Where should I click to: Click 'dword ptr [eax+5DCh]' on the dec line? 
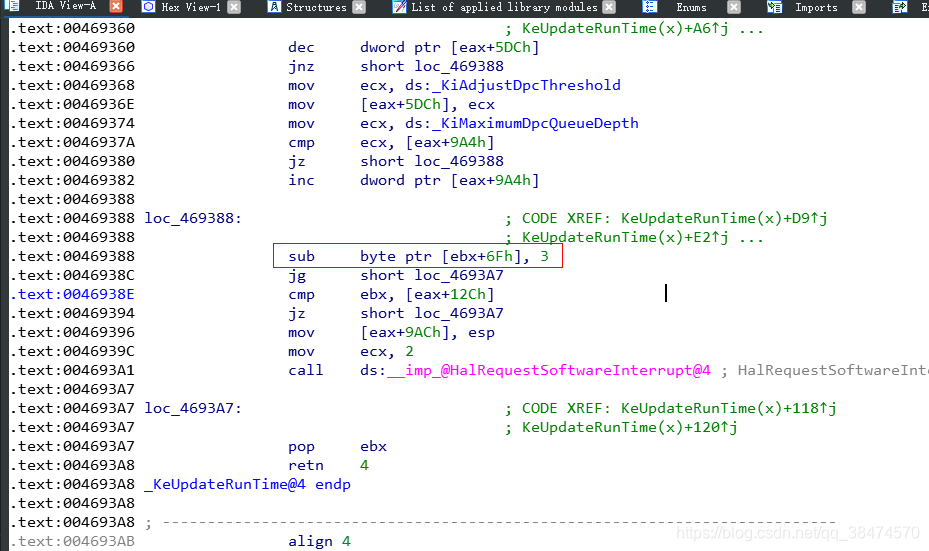click(x=450, y=47)
